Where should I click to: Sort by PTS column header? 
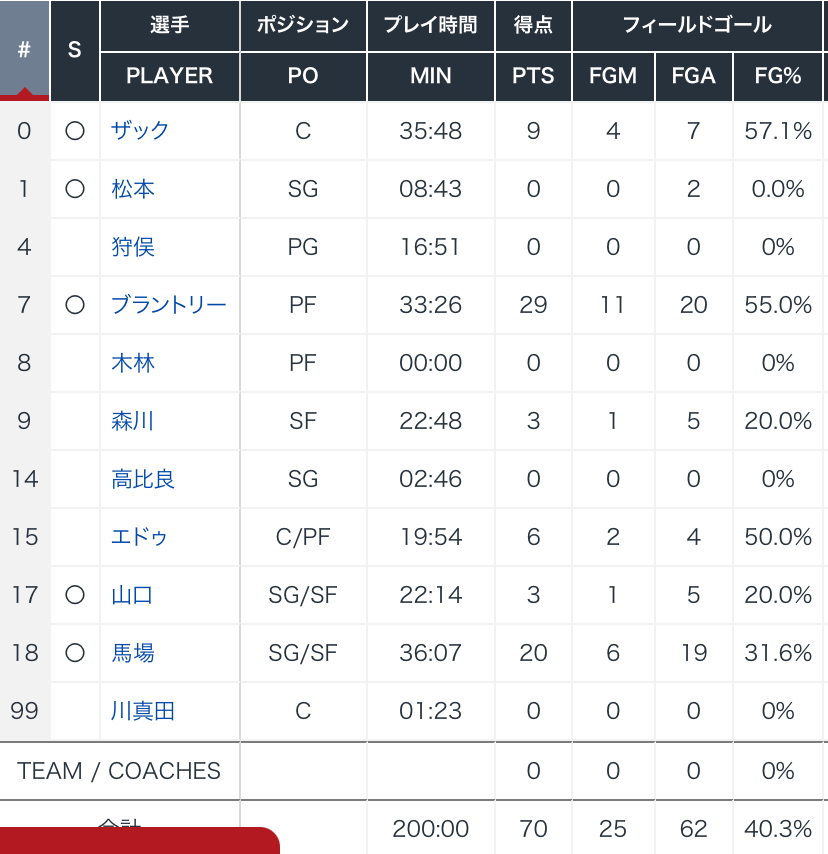click(x=533, y=76)
